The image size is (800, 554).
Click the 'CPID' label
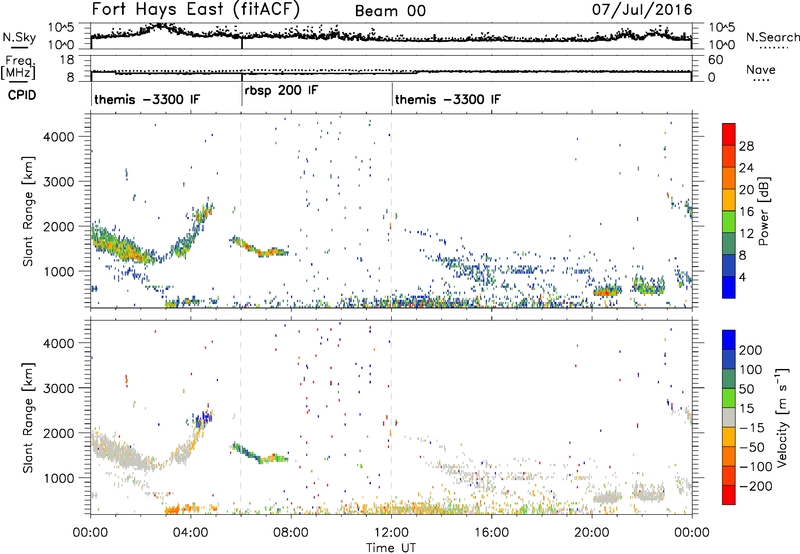(x=22, y=95)
